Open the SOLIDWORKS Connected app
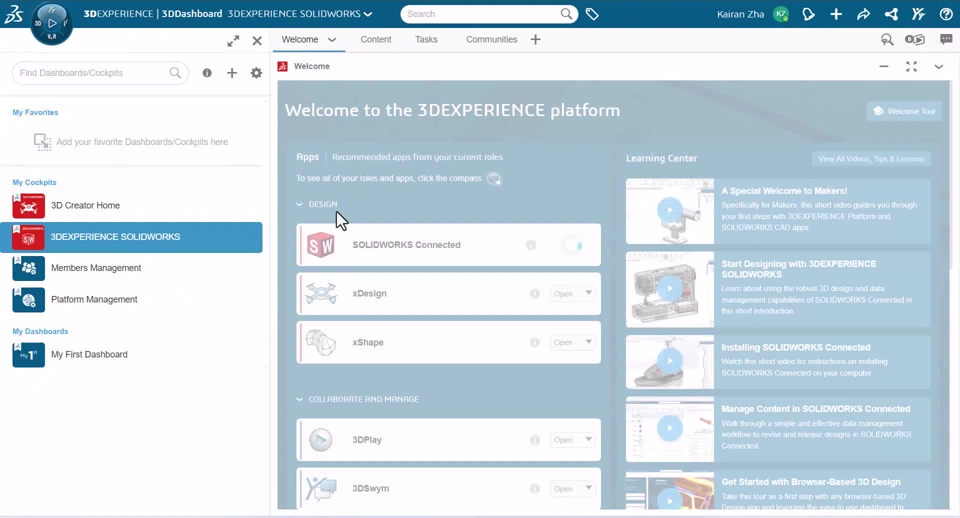 pyautogui.click(x=449, y=245)
